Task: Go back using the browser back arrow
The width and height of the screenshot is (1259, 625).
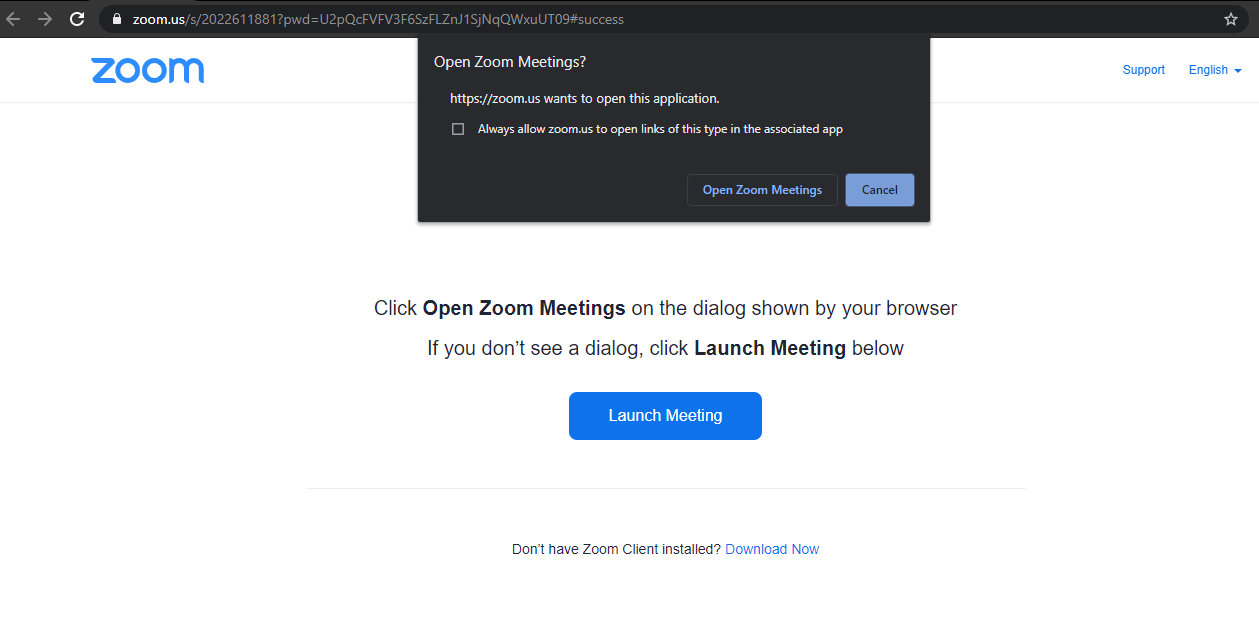Action: click(14, 19)
